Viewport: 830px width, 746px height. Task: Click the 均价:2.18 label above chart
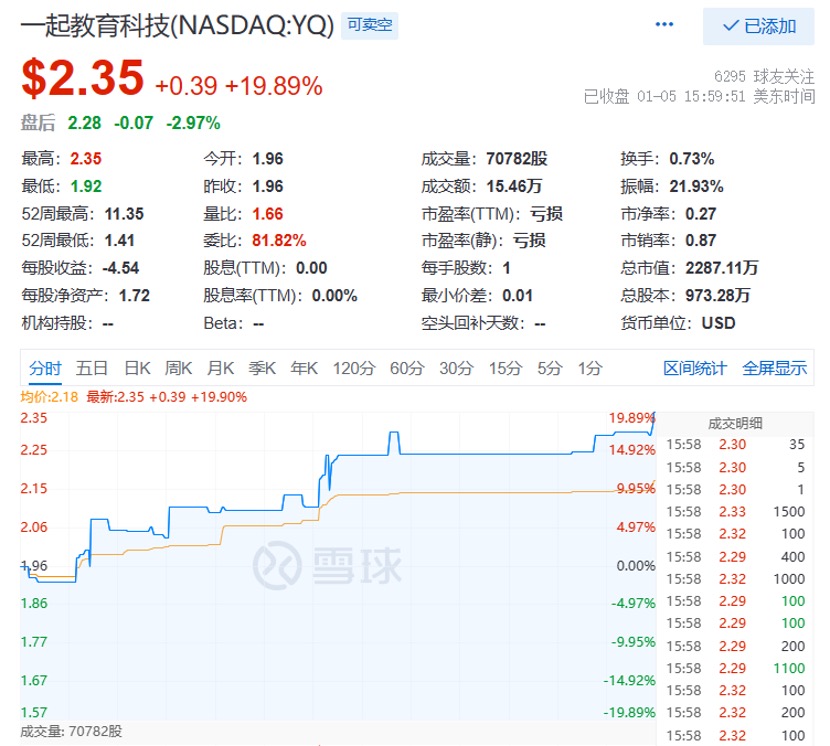(x=49, y=397)
